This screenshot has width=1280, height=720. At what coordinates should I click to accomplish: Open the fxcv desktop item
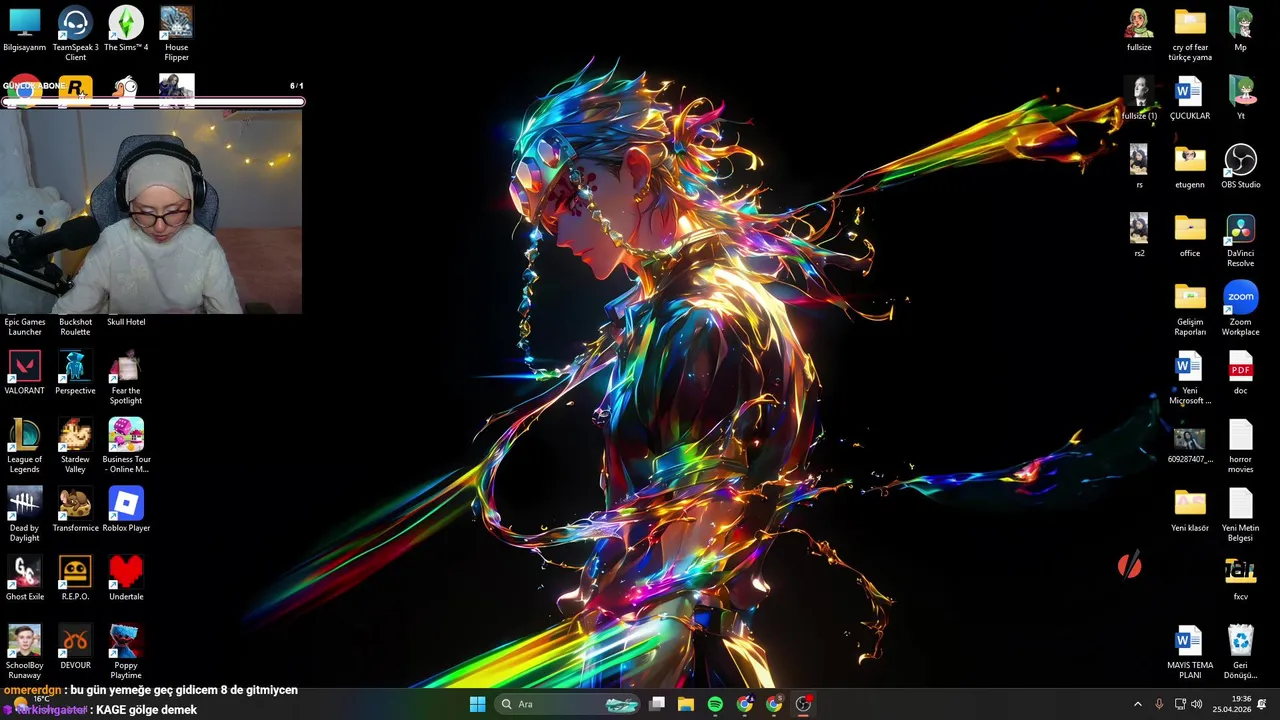pyautogui.click(x=1241, y=578)
